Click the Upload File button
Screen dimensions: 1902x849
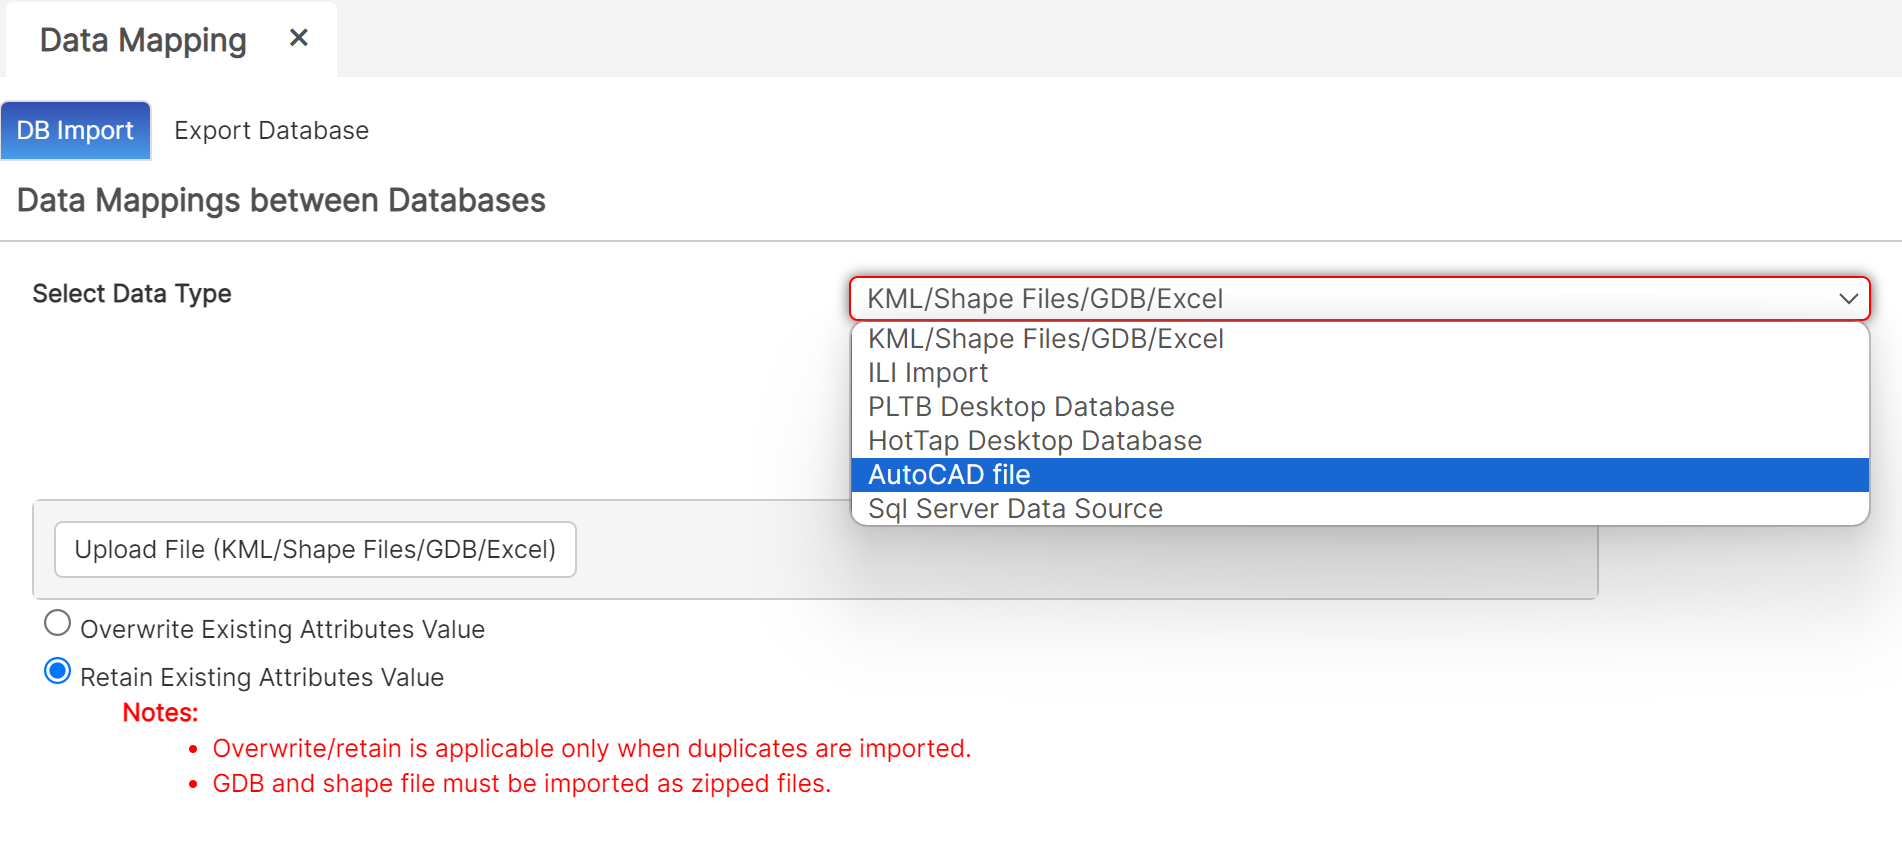pyautogui.click(x=315, y=549)
